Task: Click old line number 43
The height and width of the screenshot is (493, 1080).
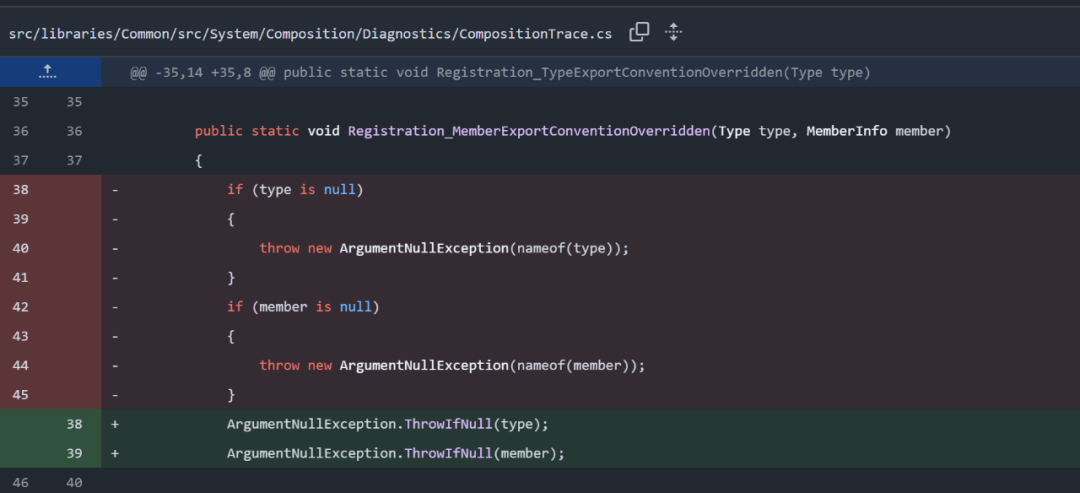Action: pyautogui.click(x=21, y=336)
